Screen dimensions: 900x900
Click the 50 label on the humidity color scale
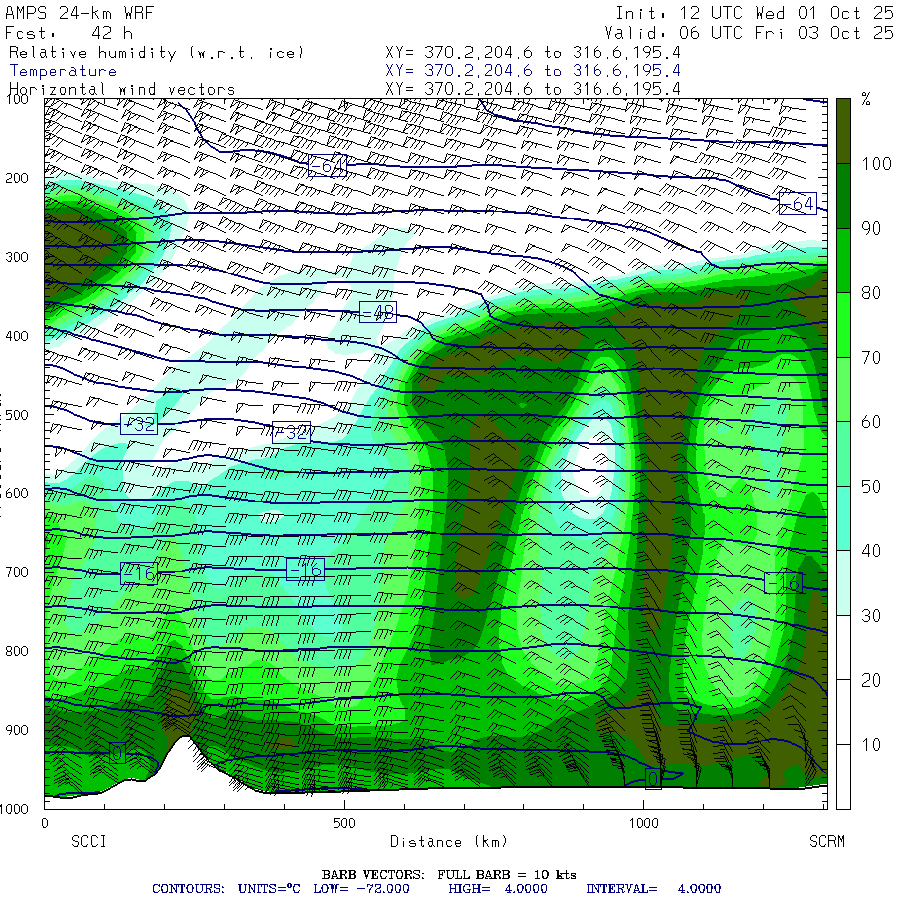coord(871,487)
